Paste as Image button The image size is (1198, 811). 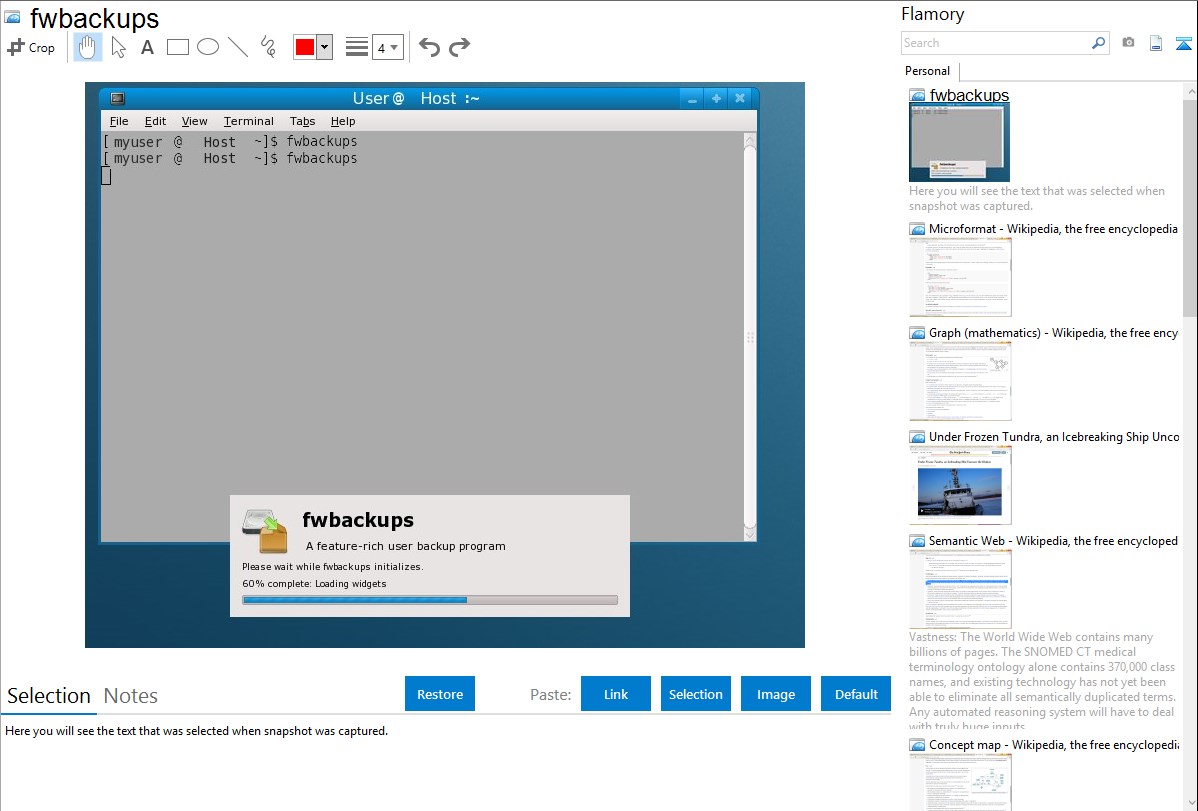click(x=775, y=694)
